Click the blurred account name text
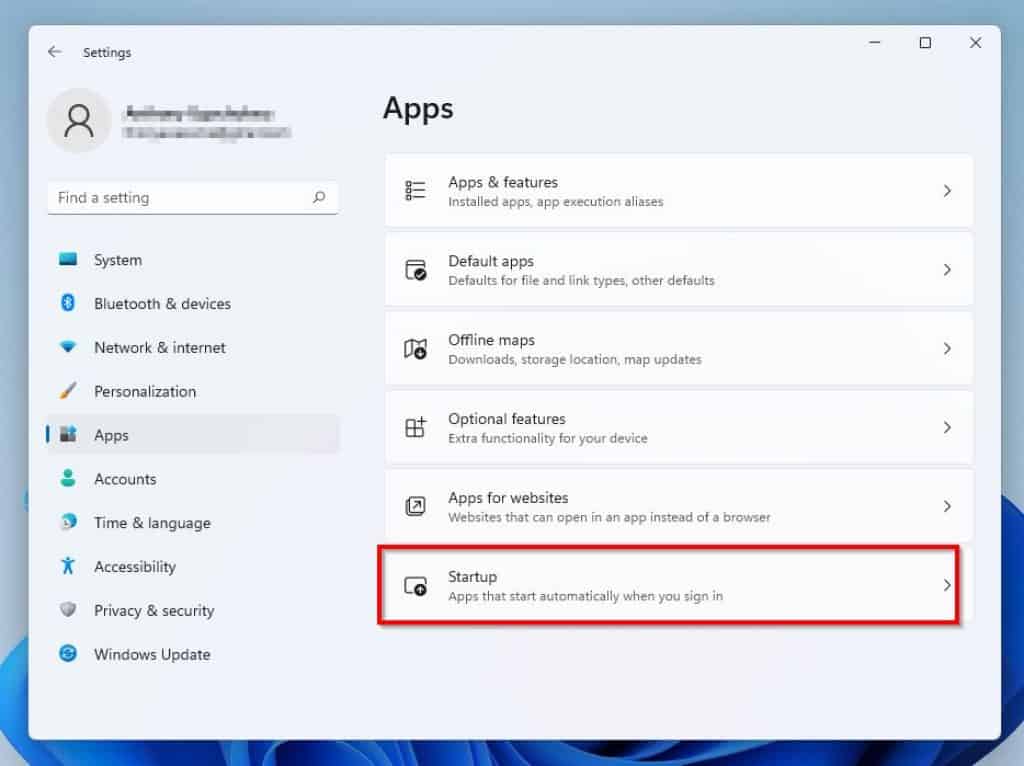The width and height of the screenshot is (1024, 766). click(199, 114)
